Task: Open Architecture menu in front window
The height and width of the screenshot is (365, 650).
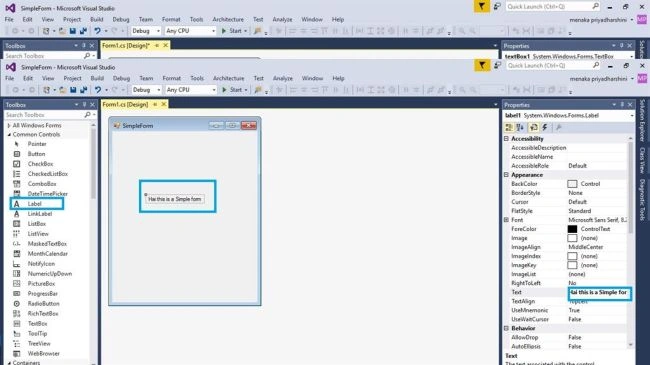Action: 228,78
